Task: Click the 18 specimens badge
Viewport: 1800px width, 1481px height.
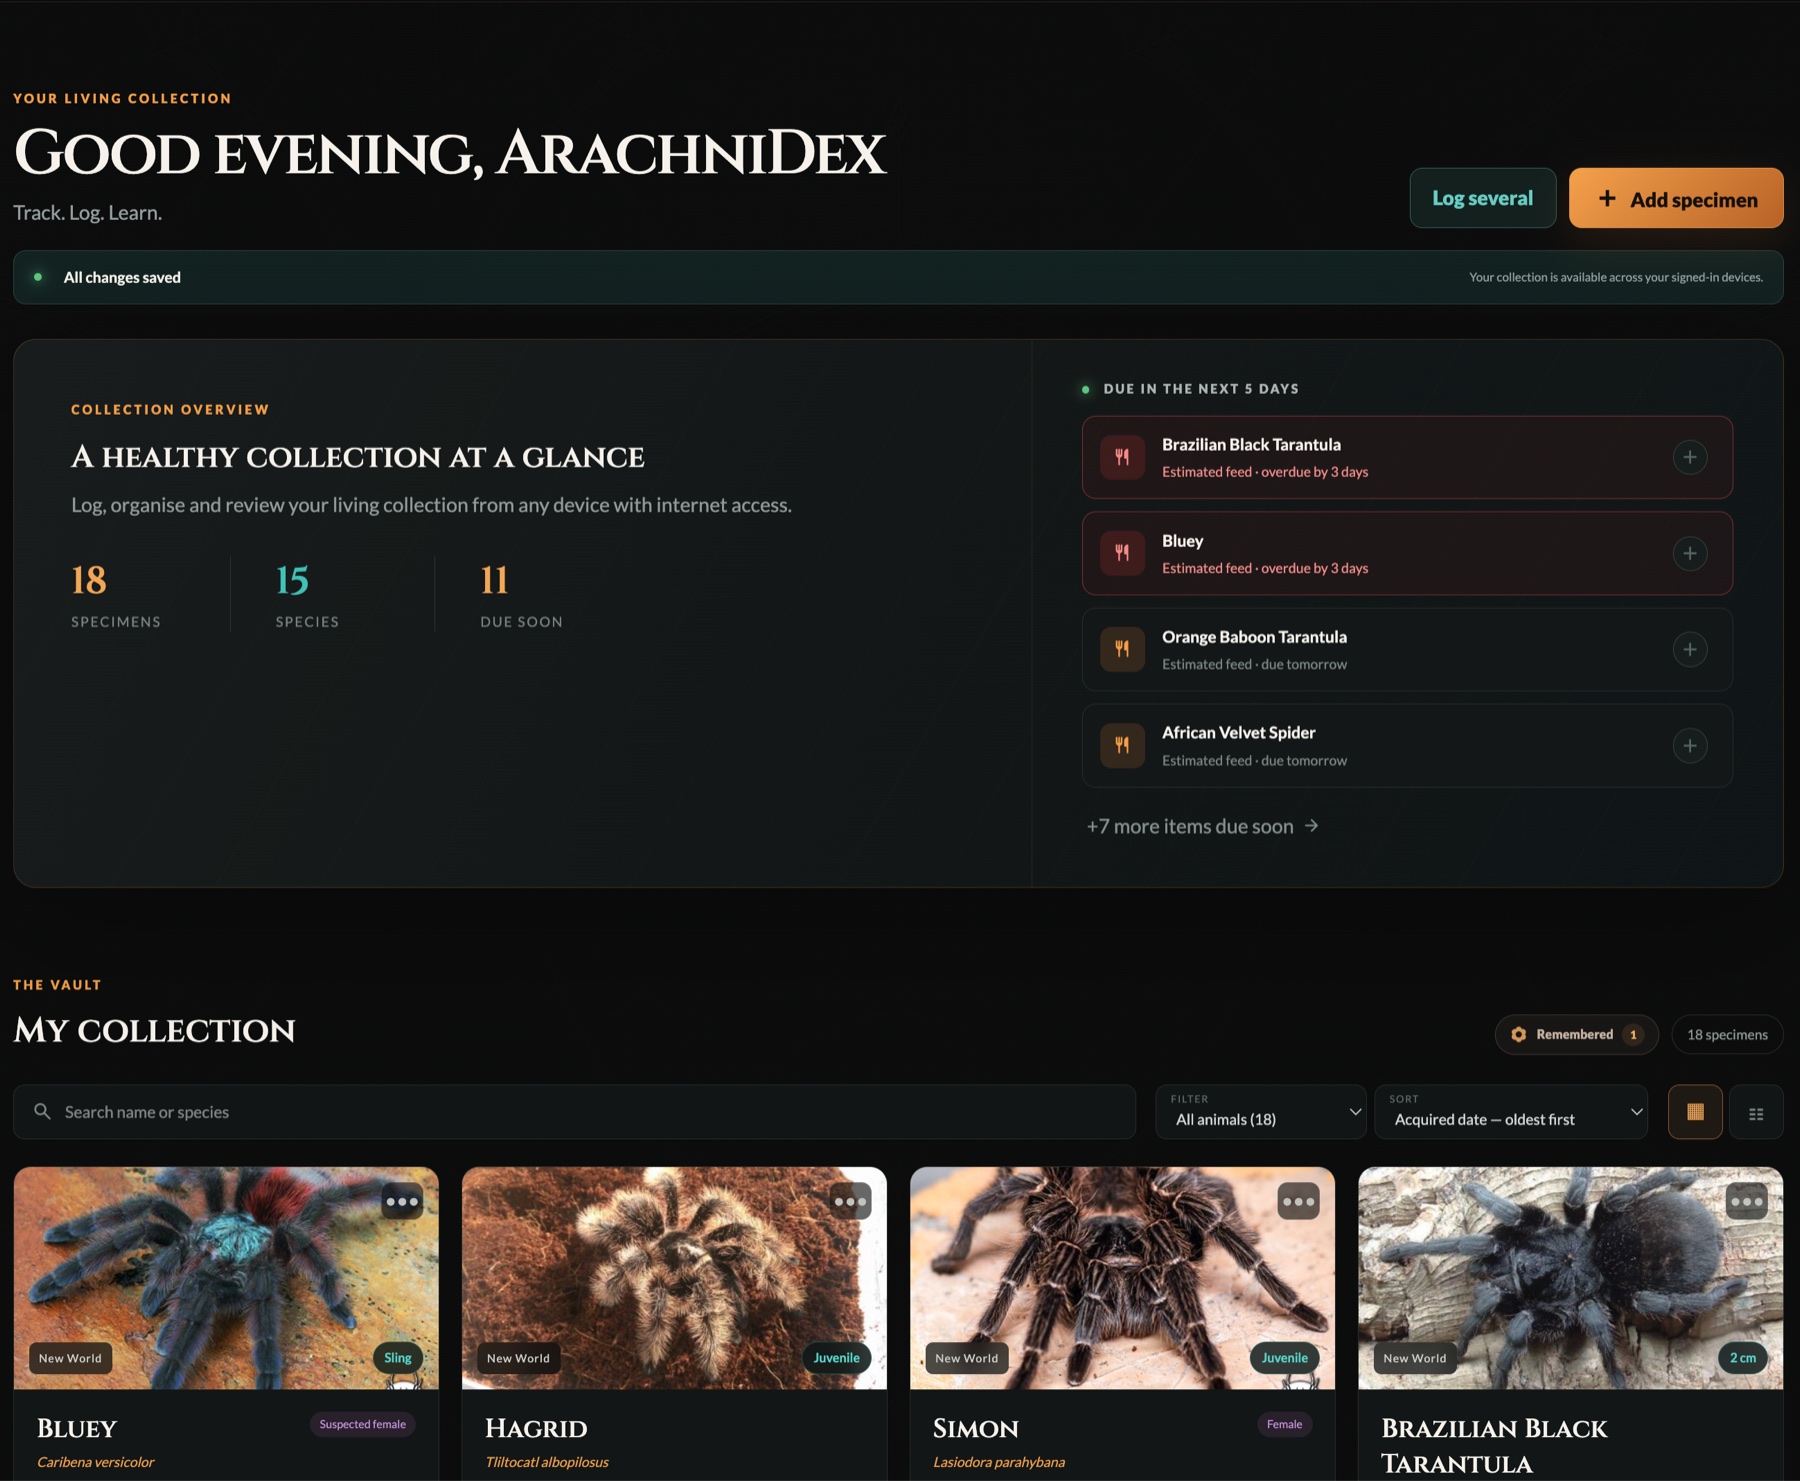Action: pyautogui.click(x=1727, y=1034)
